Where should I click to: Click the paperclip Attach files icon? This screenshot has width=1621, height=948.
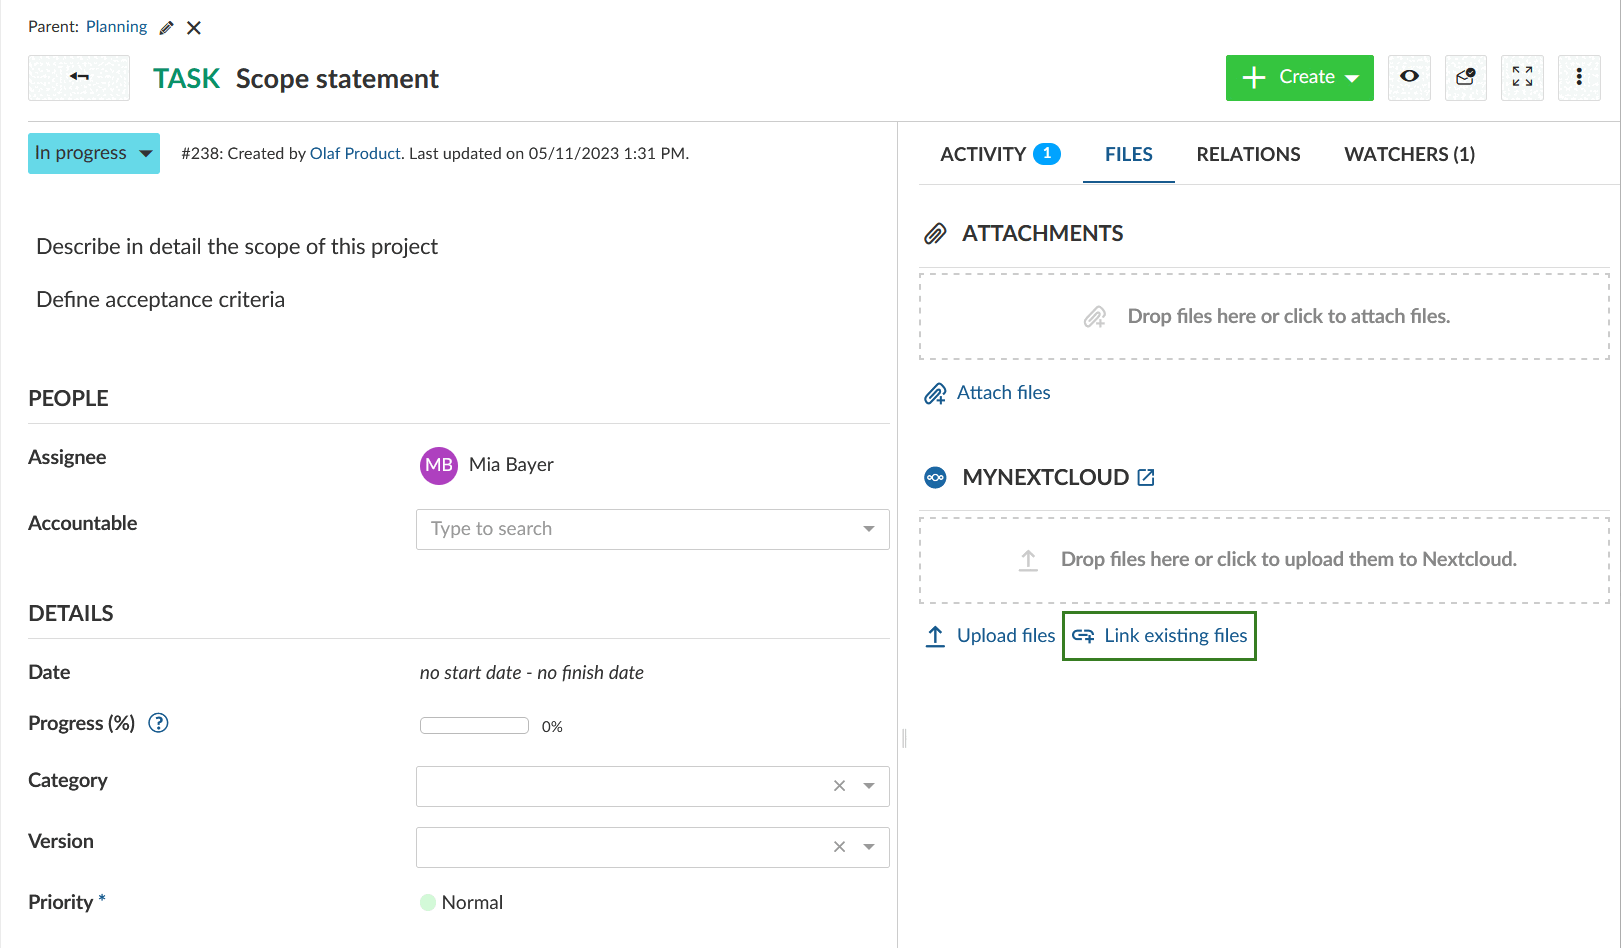point(935,393)
